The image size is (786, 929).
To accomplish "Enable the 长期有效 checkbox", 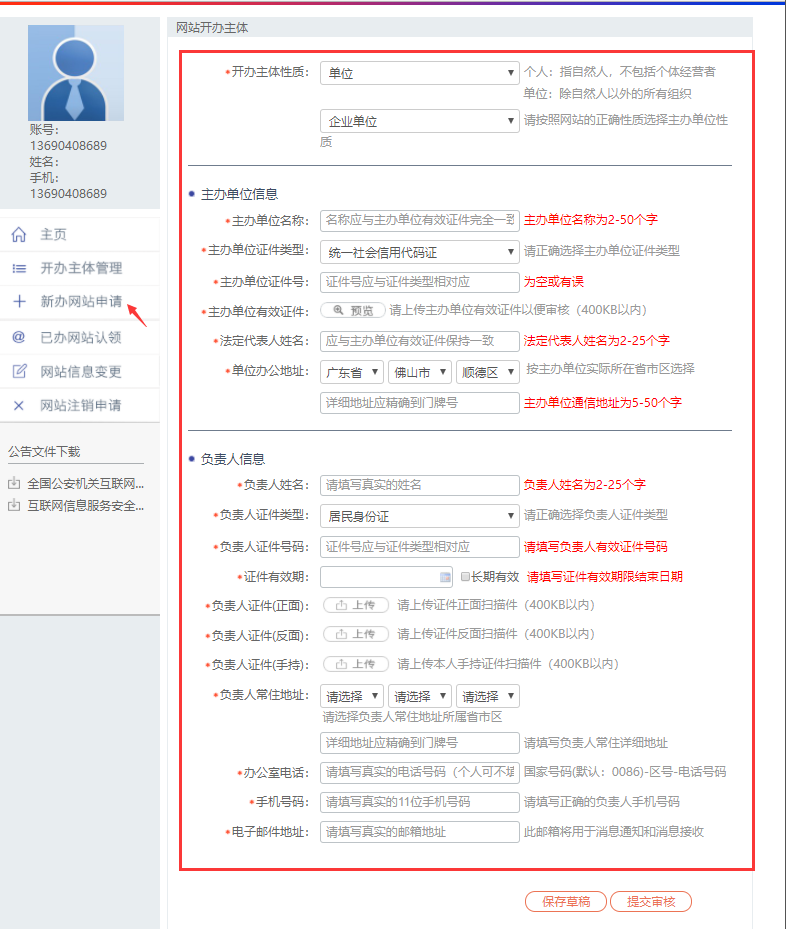I will [465, 577].
